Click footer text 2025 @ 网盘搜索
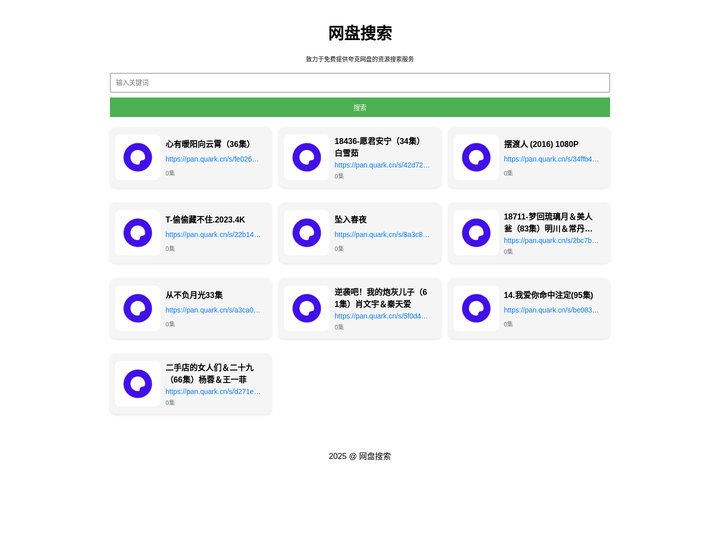This screenshot has width=720, height=540. coord(360,456)
